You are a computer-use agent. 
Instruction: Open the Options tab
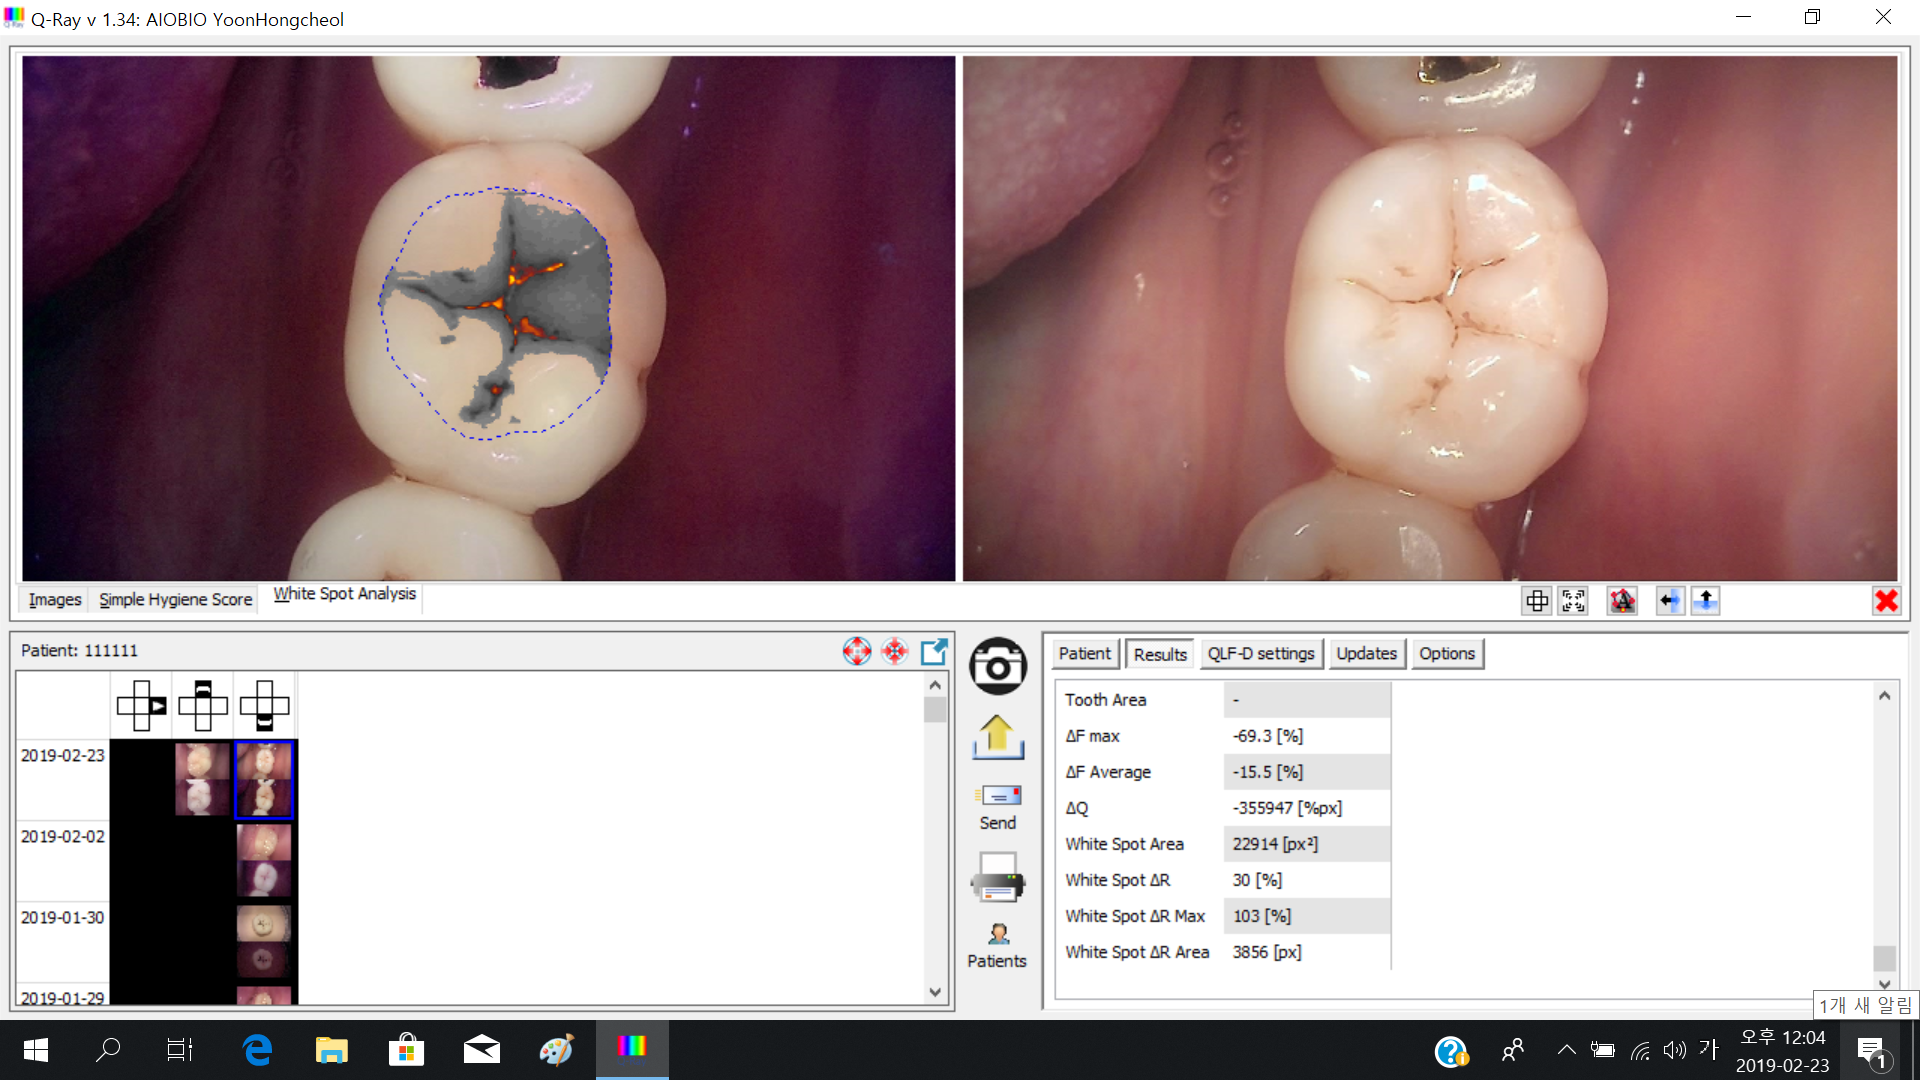point(1447,653)
